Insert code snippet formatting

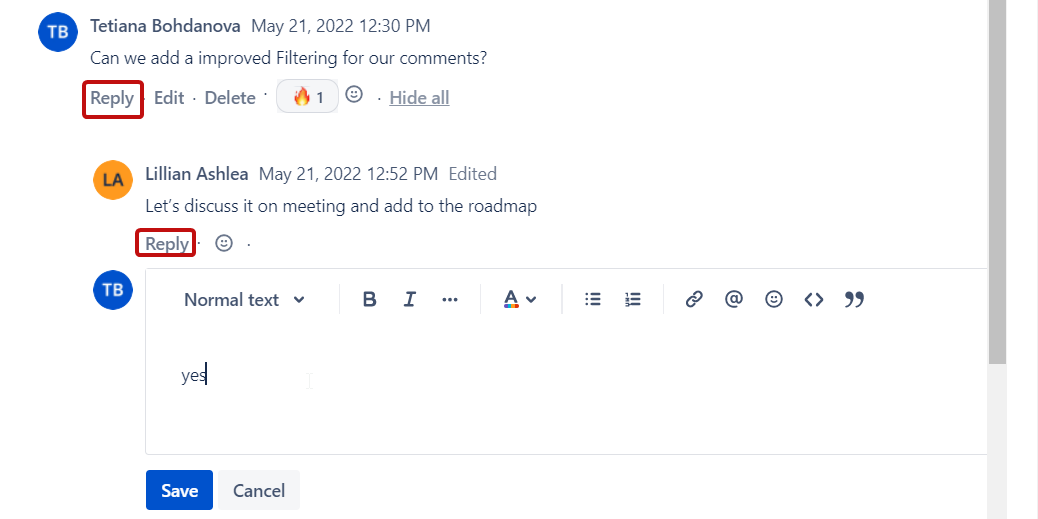[814, 299]
